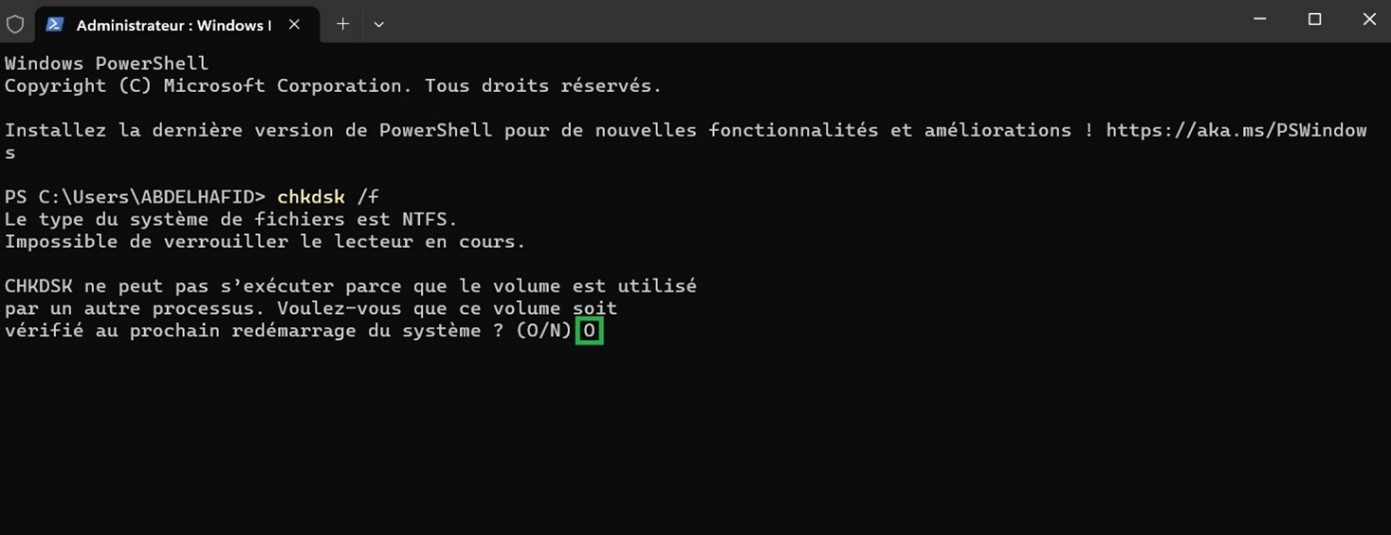Click the Copyright Microsoft Corporation line
This screenshot has width=1391, height=535.
[333, 86]
